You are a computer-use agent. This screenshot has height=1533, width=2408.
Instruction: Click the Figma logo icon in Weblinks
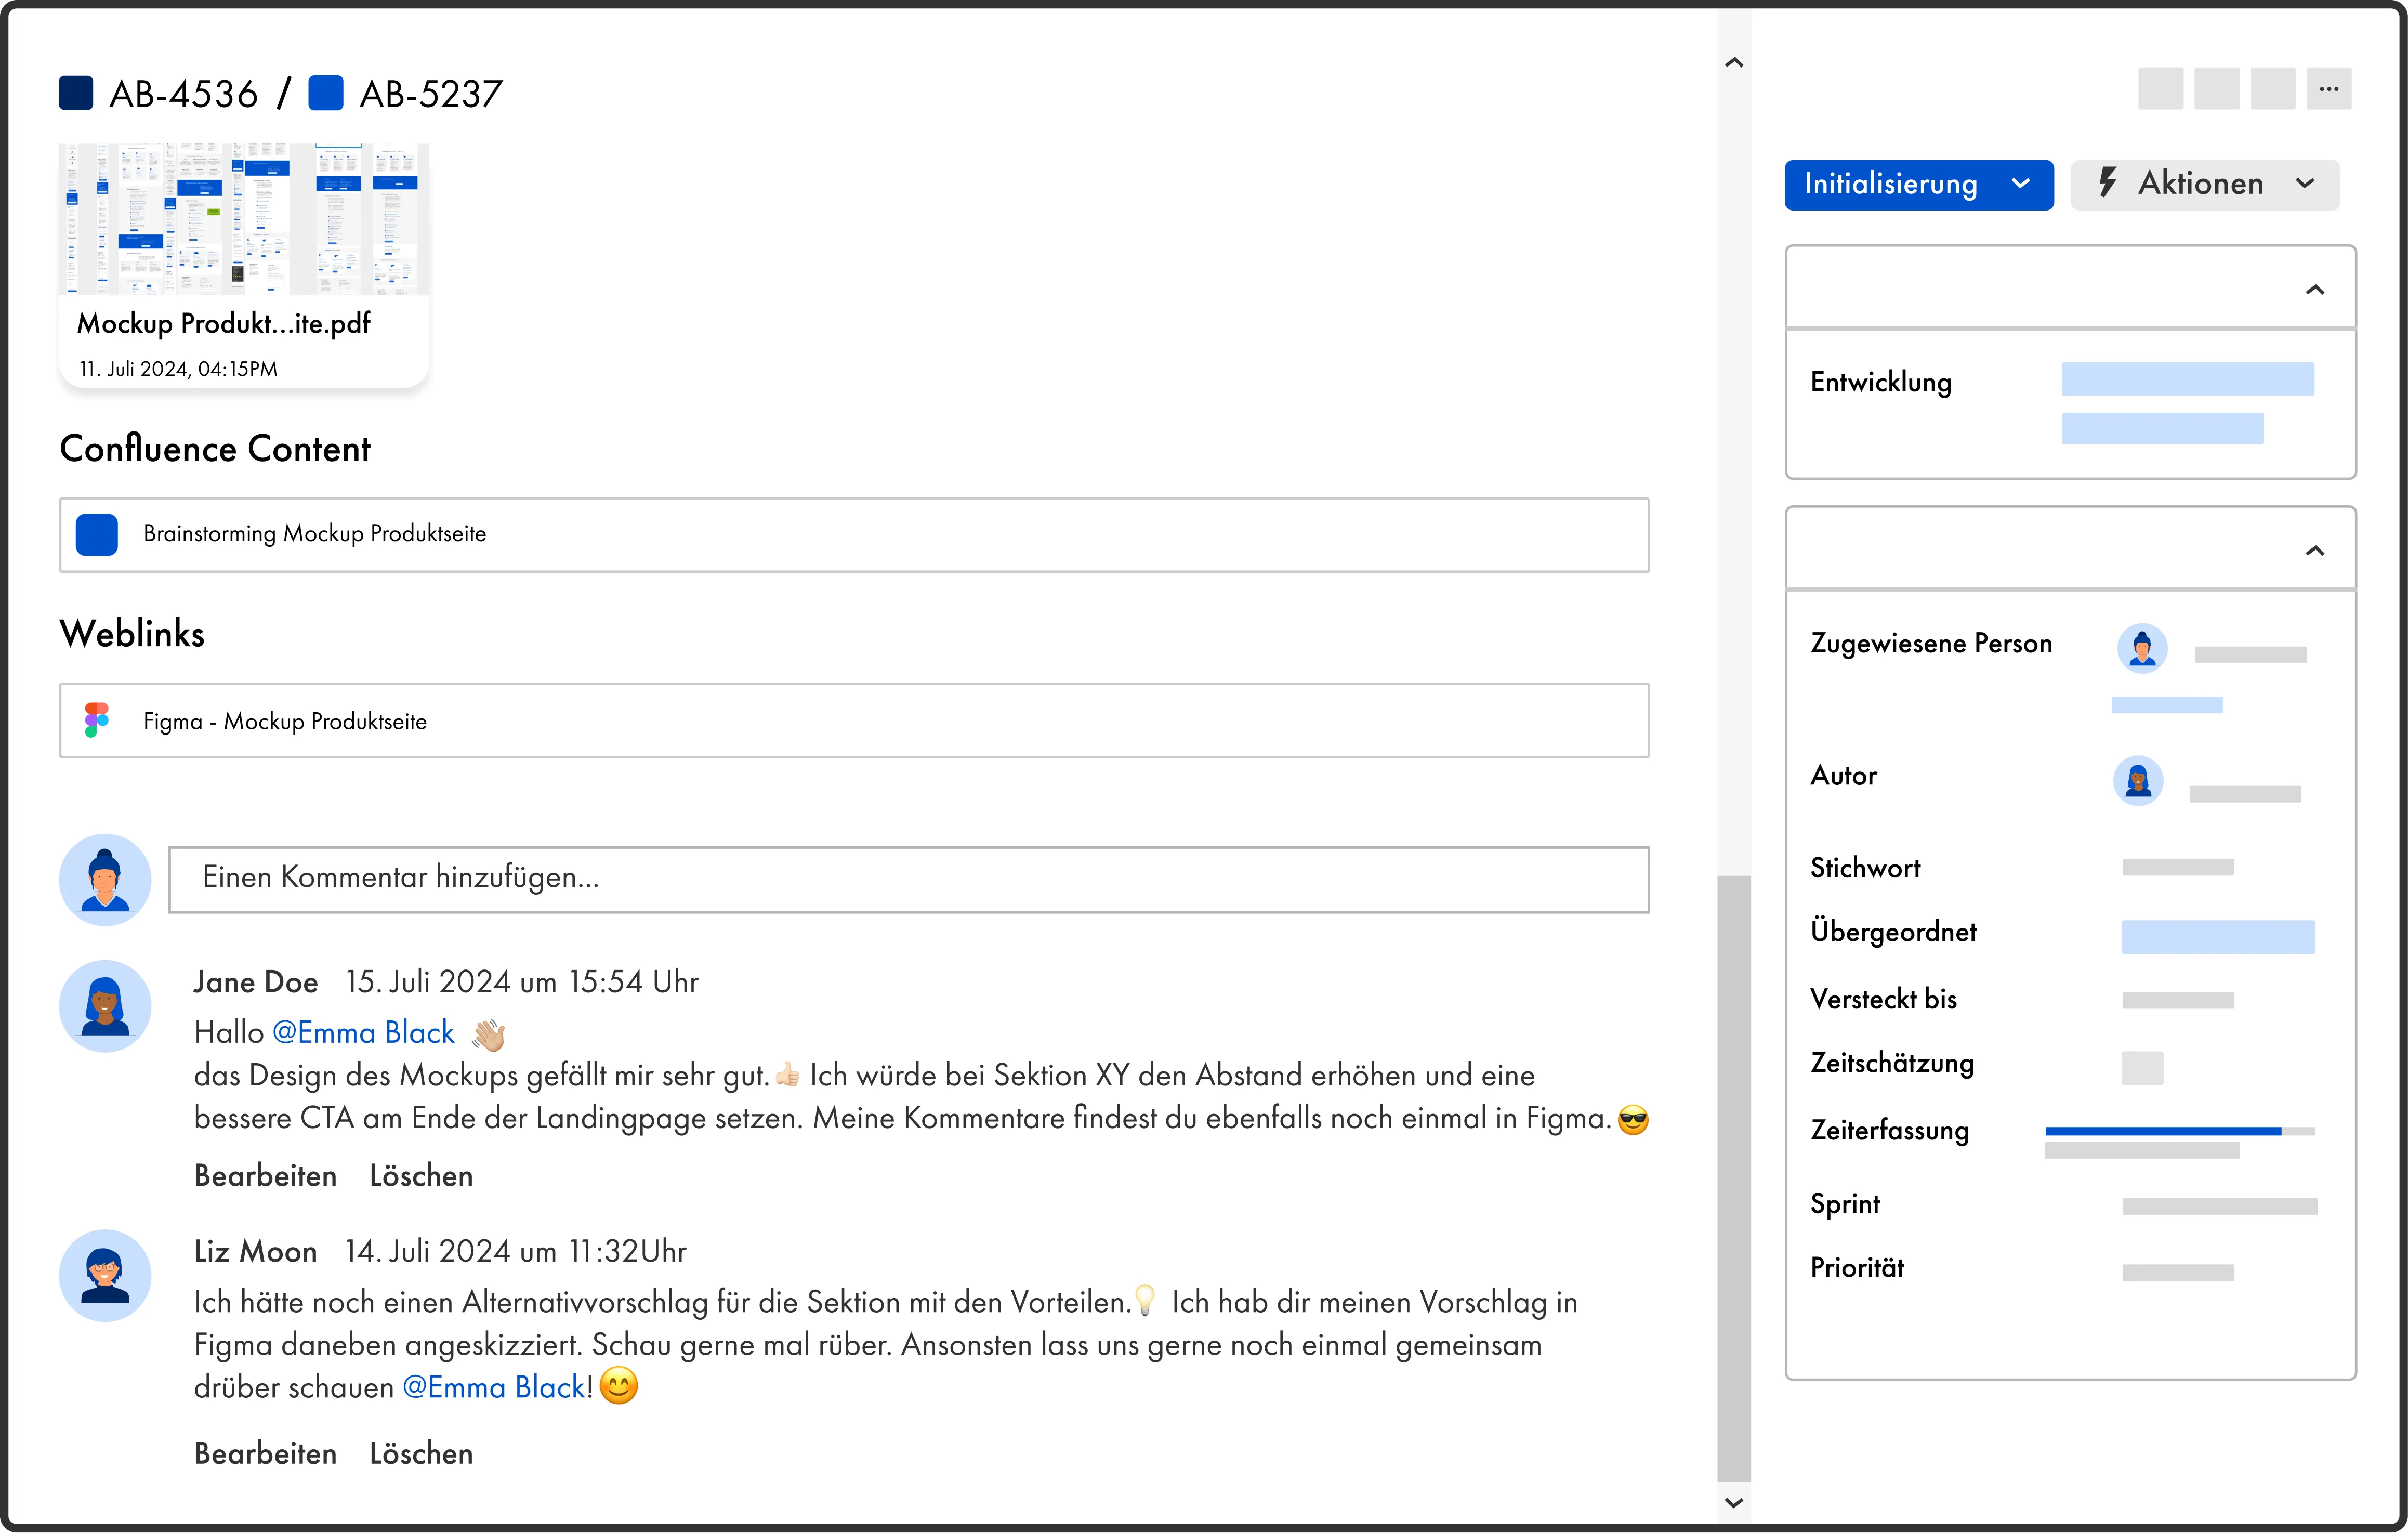click(x=97, y=720)
